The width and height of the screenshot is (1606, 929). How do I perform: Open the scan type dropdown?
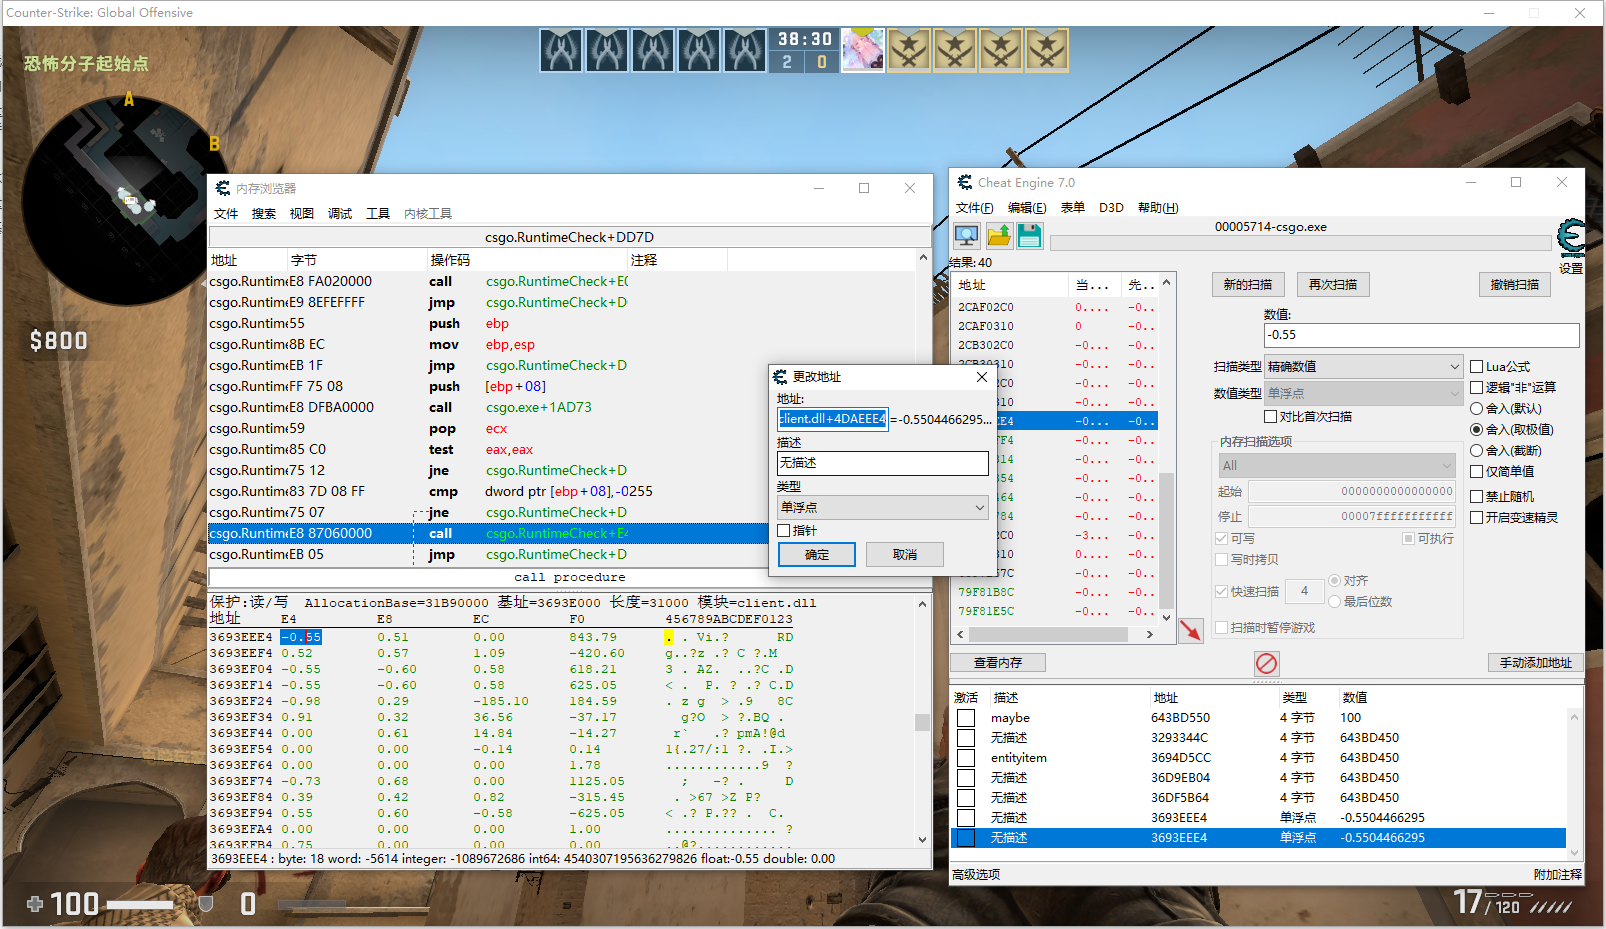point(1364,367)
